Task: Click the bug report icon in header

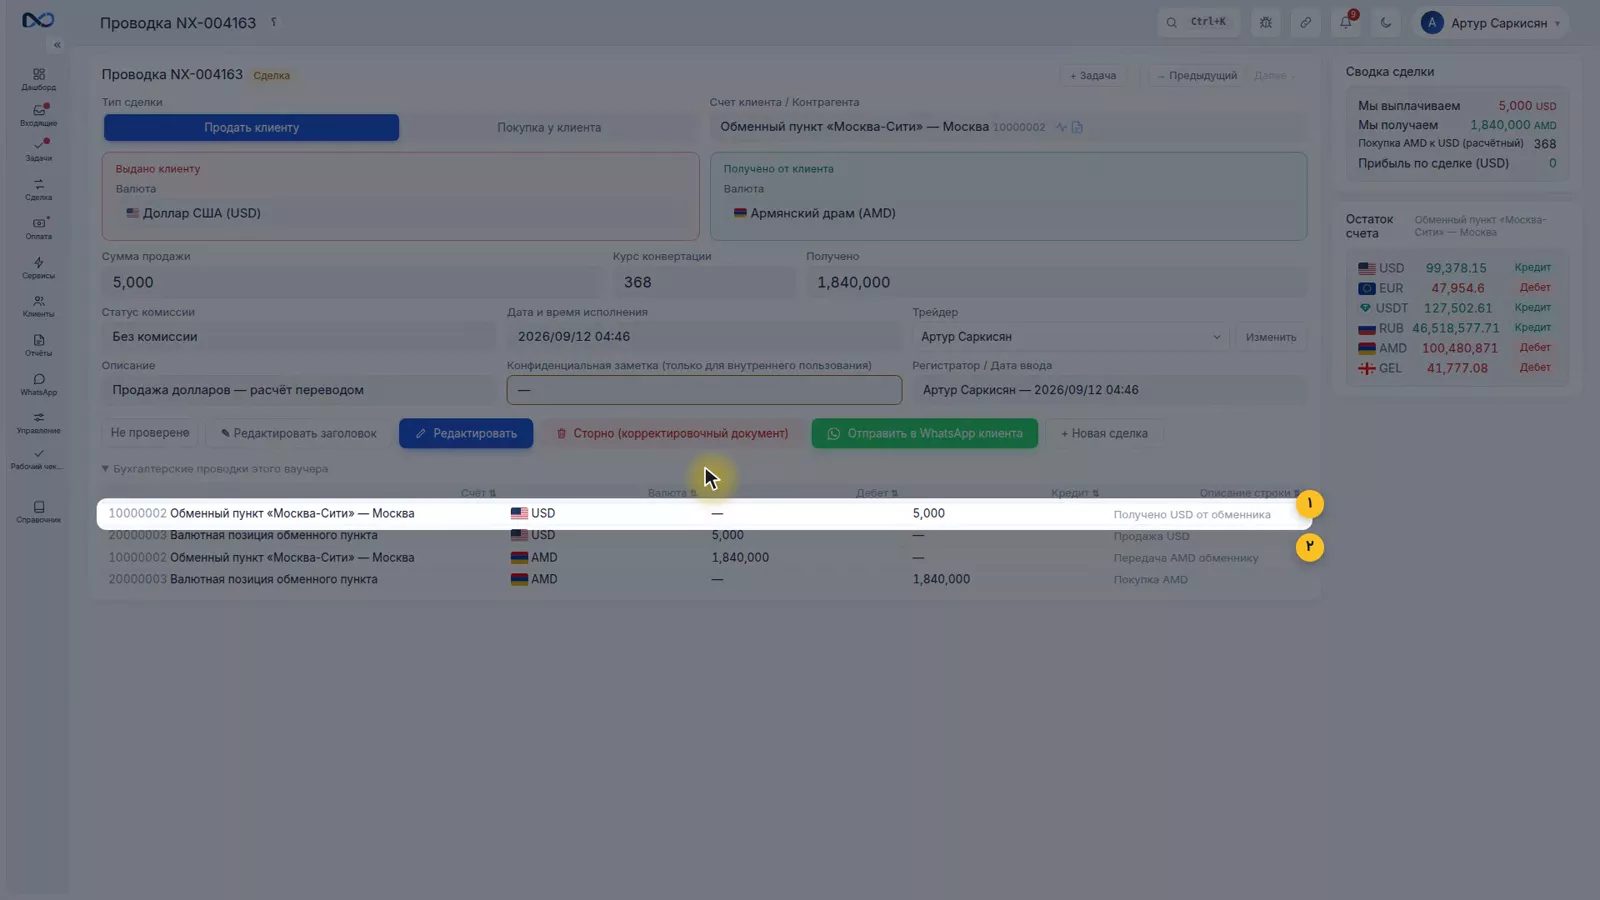Action: tap(1266, 22)
